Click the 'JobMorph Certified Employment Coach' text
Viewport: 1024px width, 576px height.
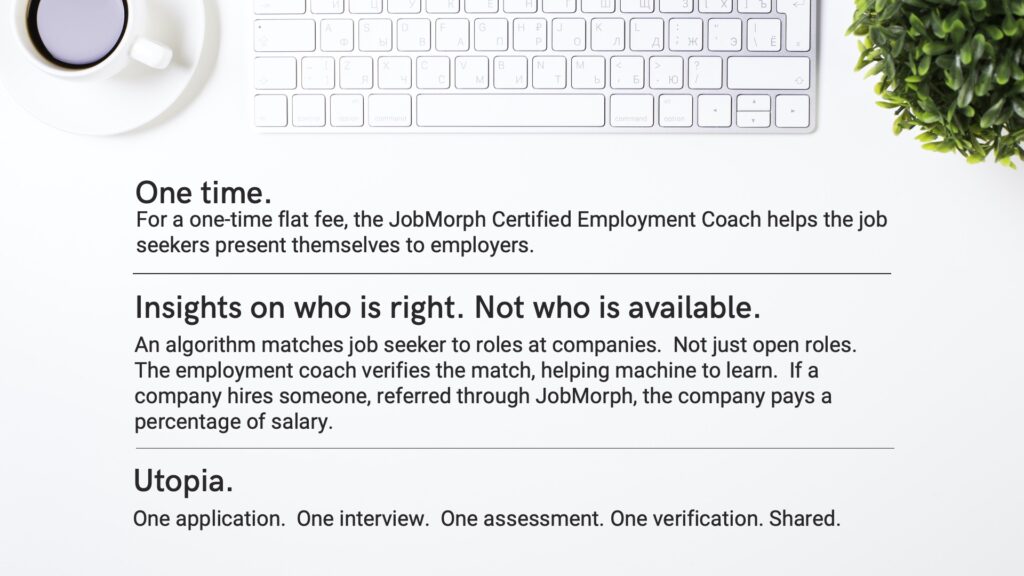[575, 219]
